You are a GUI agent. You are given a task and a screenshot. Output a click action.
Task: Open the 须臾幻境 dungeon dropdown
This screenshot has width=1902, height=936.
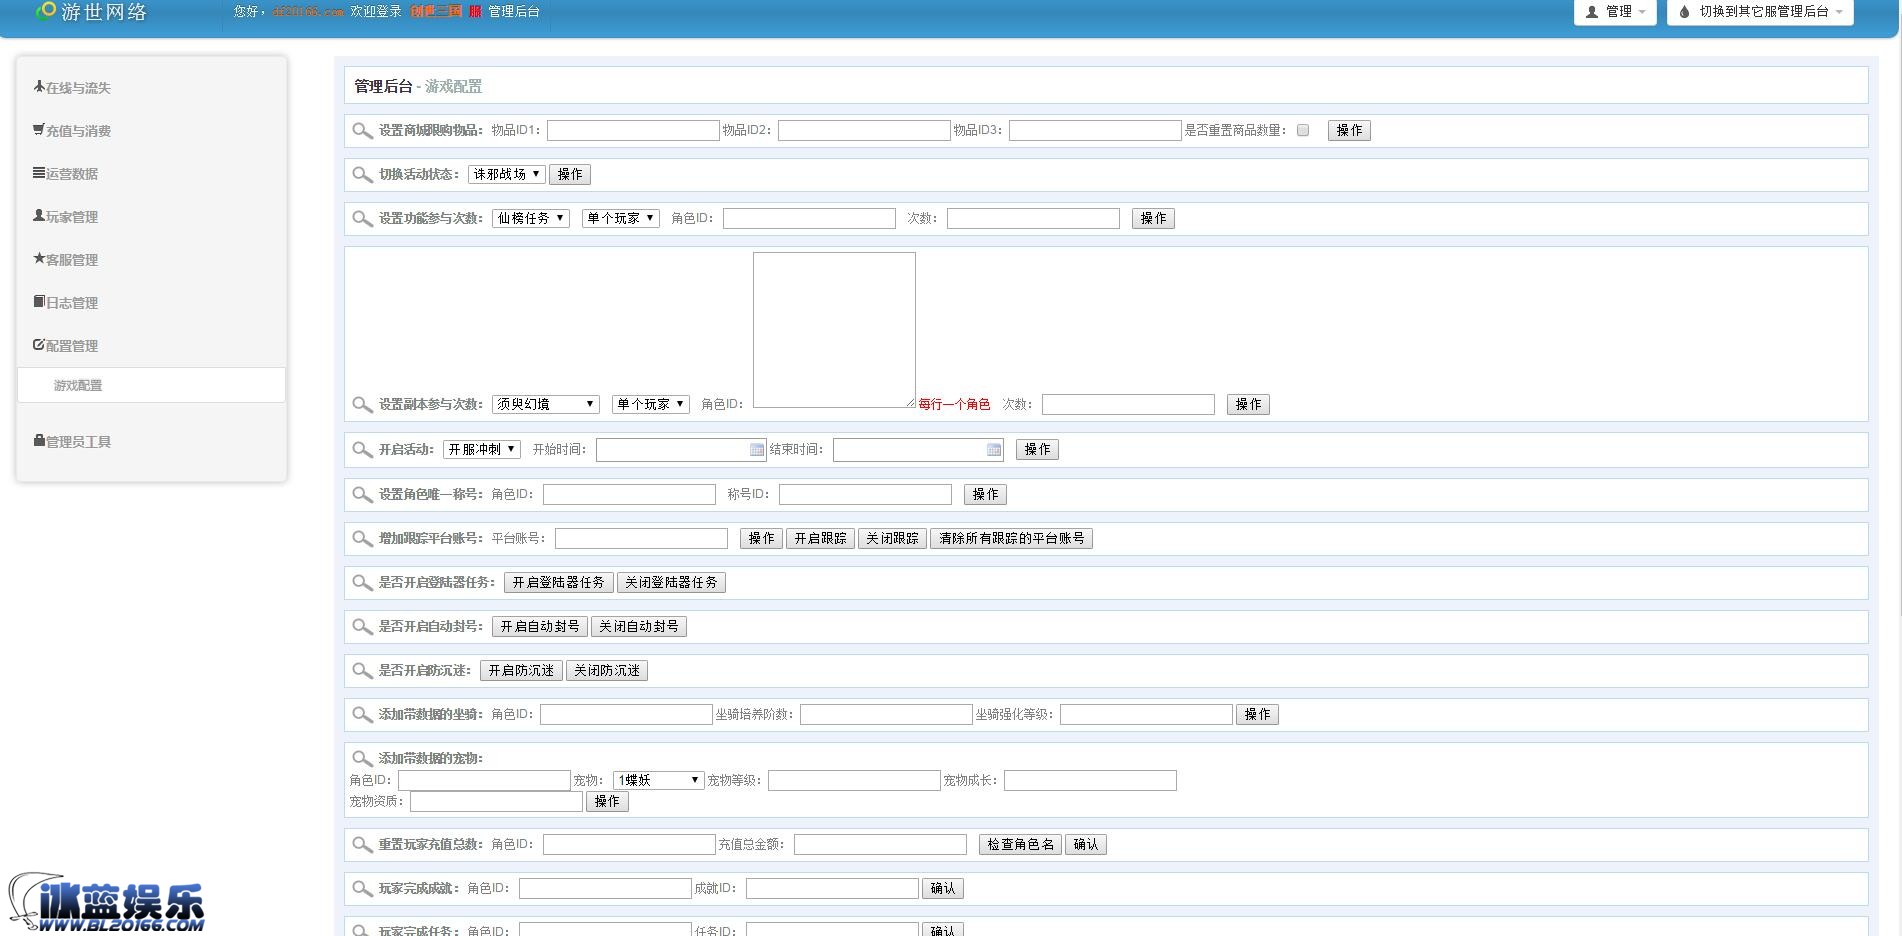(546, 404)
